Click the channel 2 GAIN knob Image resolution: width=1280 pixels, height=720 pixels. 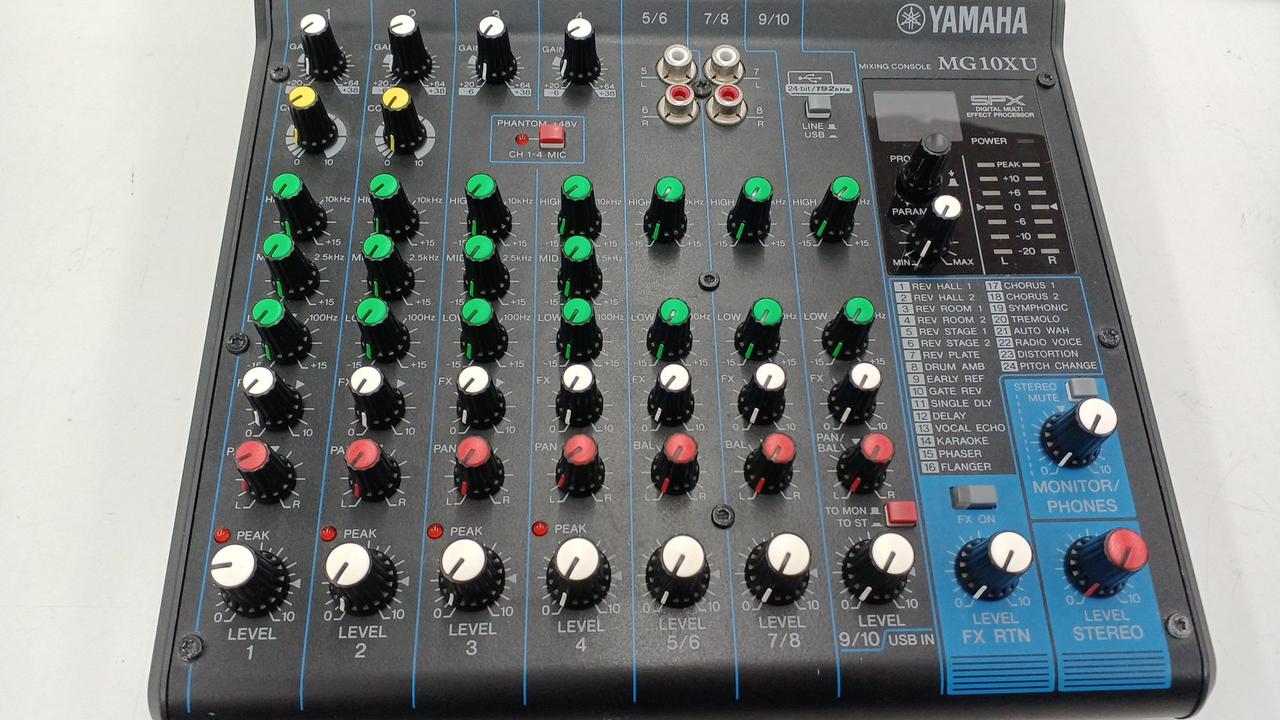click(408, 48)
